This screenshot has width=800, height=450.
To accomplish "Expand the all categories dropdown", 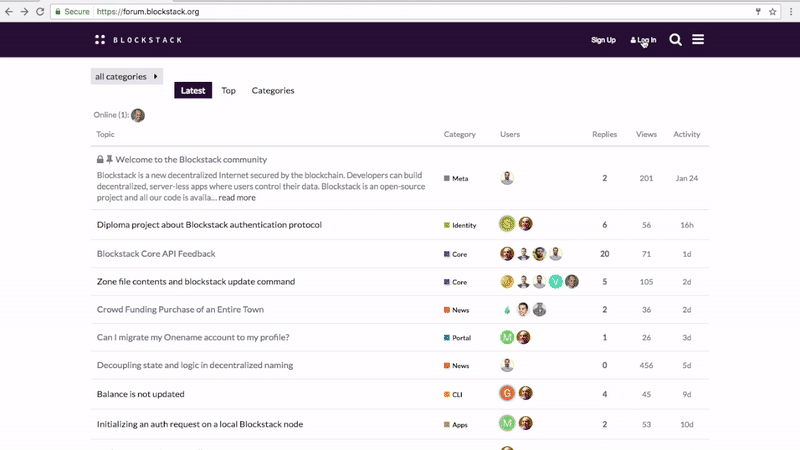I will (x=127, y=77).
